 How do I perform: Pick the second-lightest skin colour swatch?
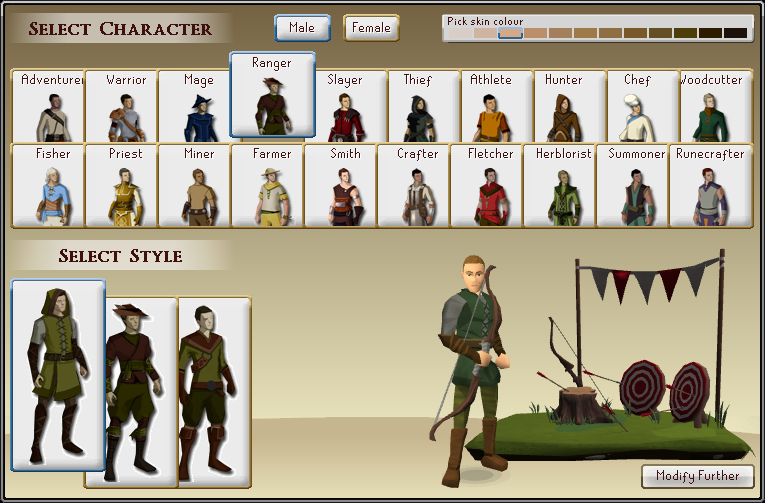485,33
